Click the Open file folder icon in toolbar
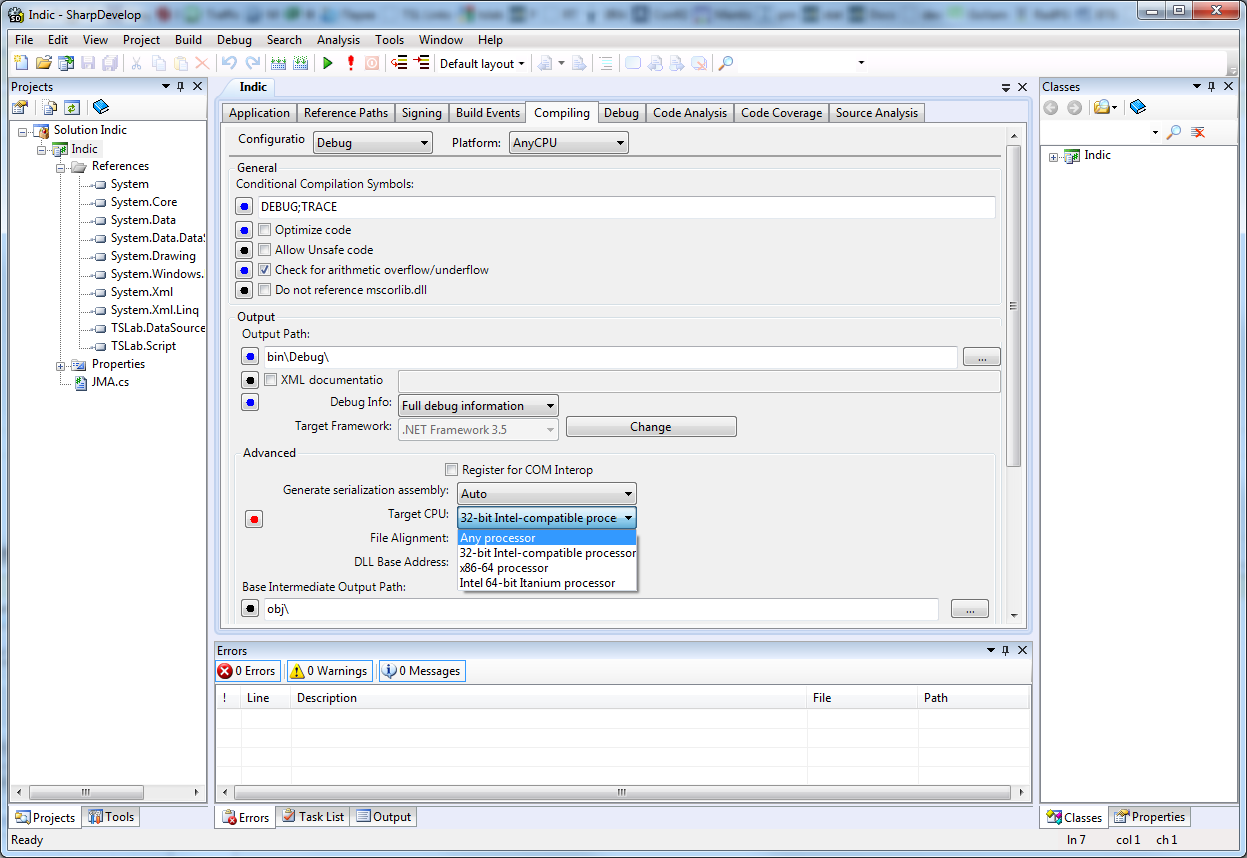The image size is (1247, 858). coord(43,63)
